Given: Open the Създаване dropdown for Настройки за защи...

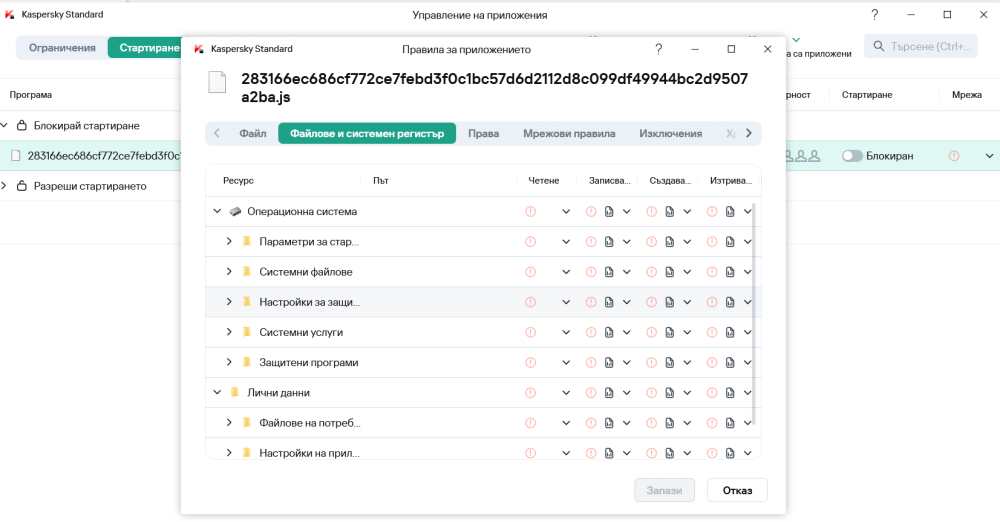Looking at the screenshot, I should pos(687,302).
